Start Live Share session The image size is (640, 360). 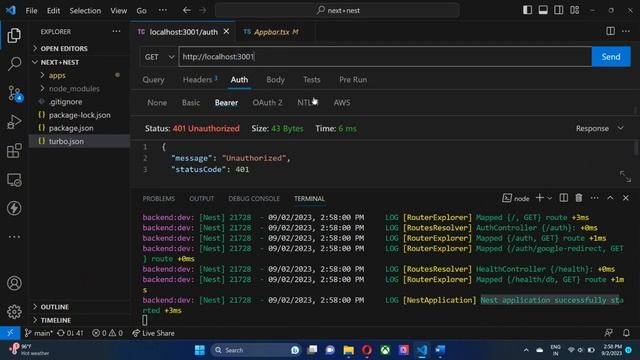point(153,333)
